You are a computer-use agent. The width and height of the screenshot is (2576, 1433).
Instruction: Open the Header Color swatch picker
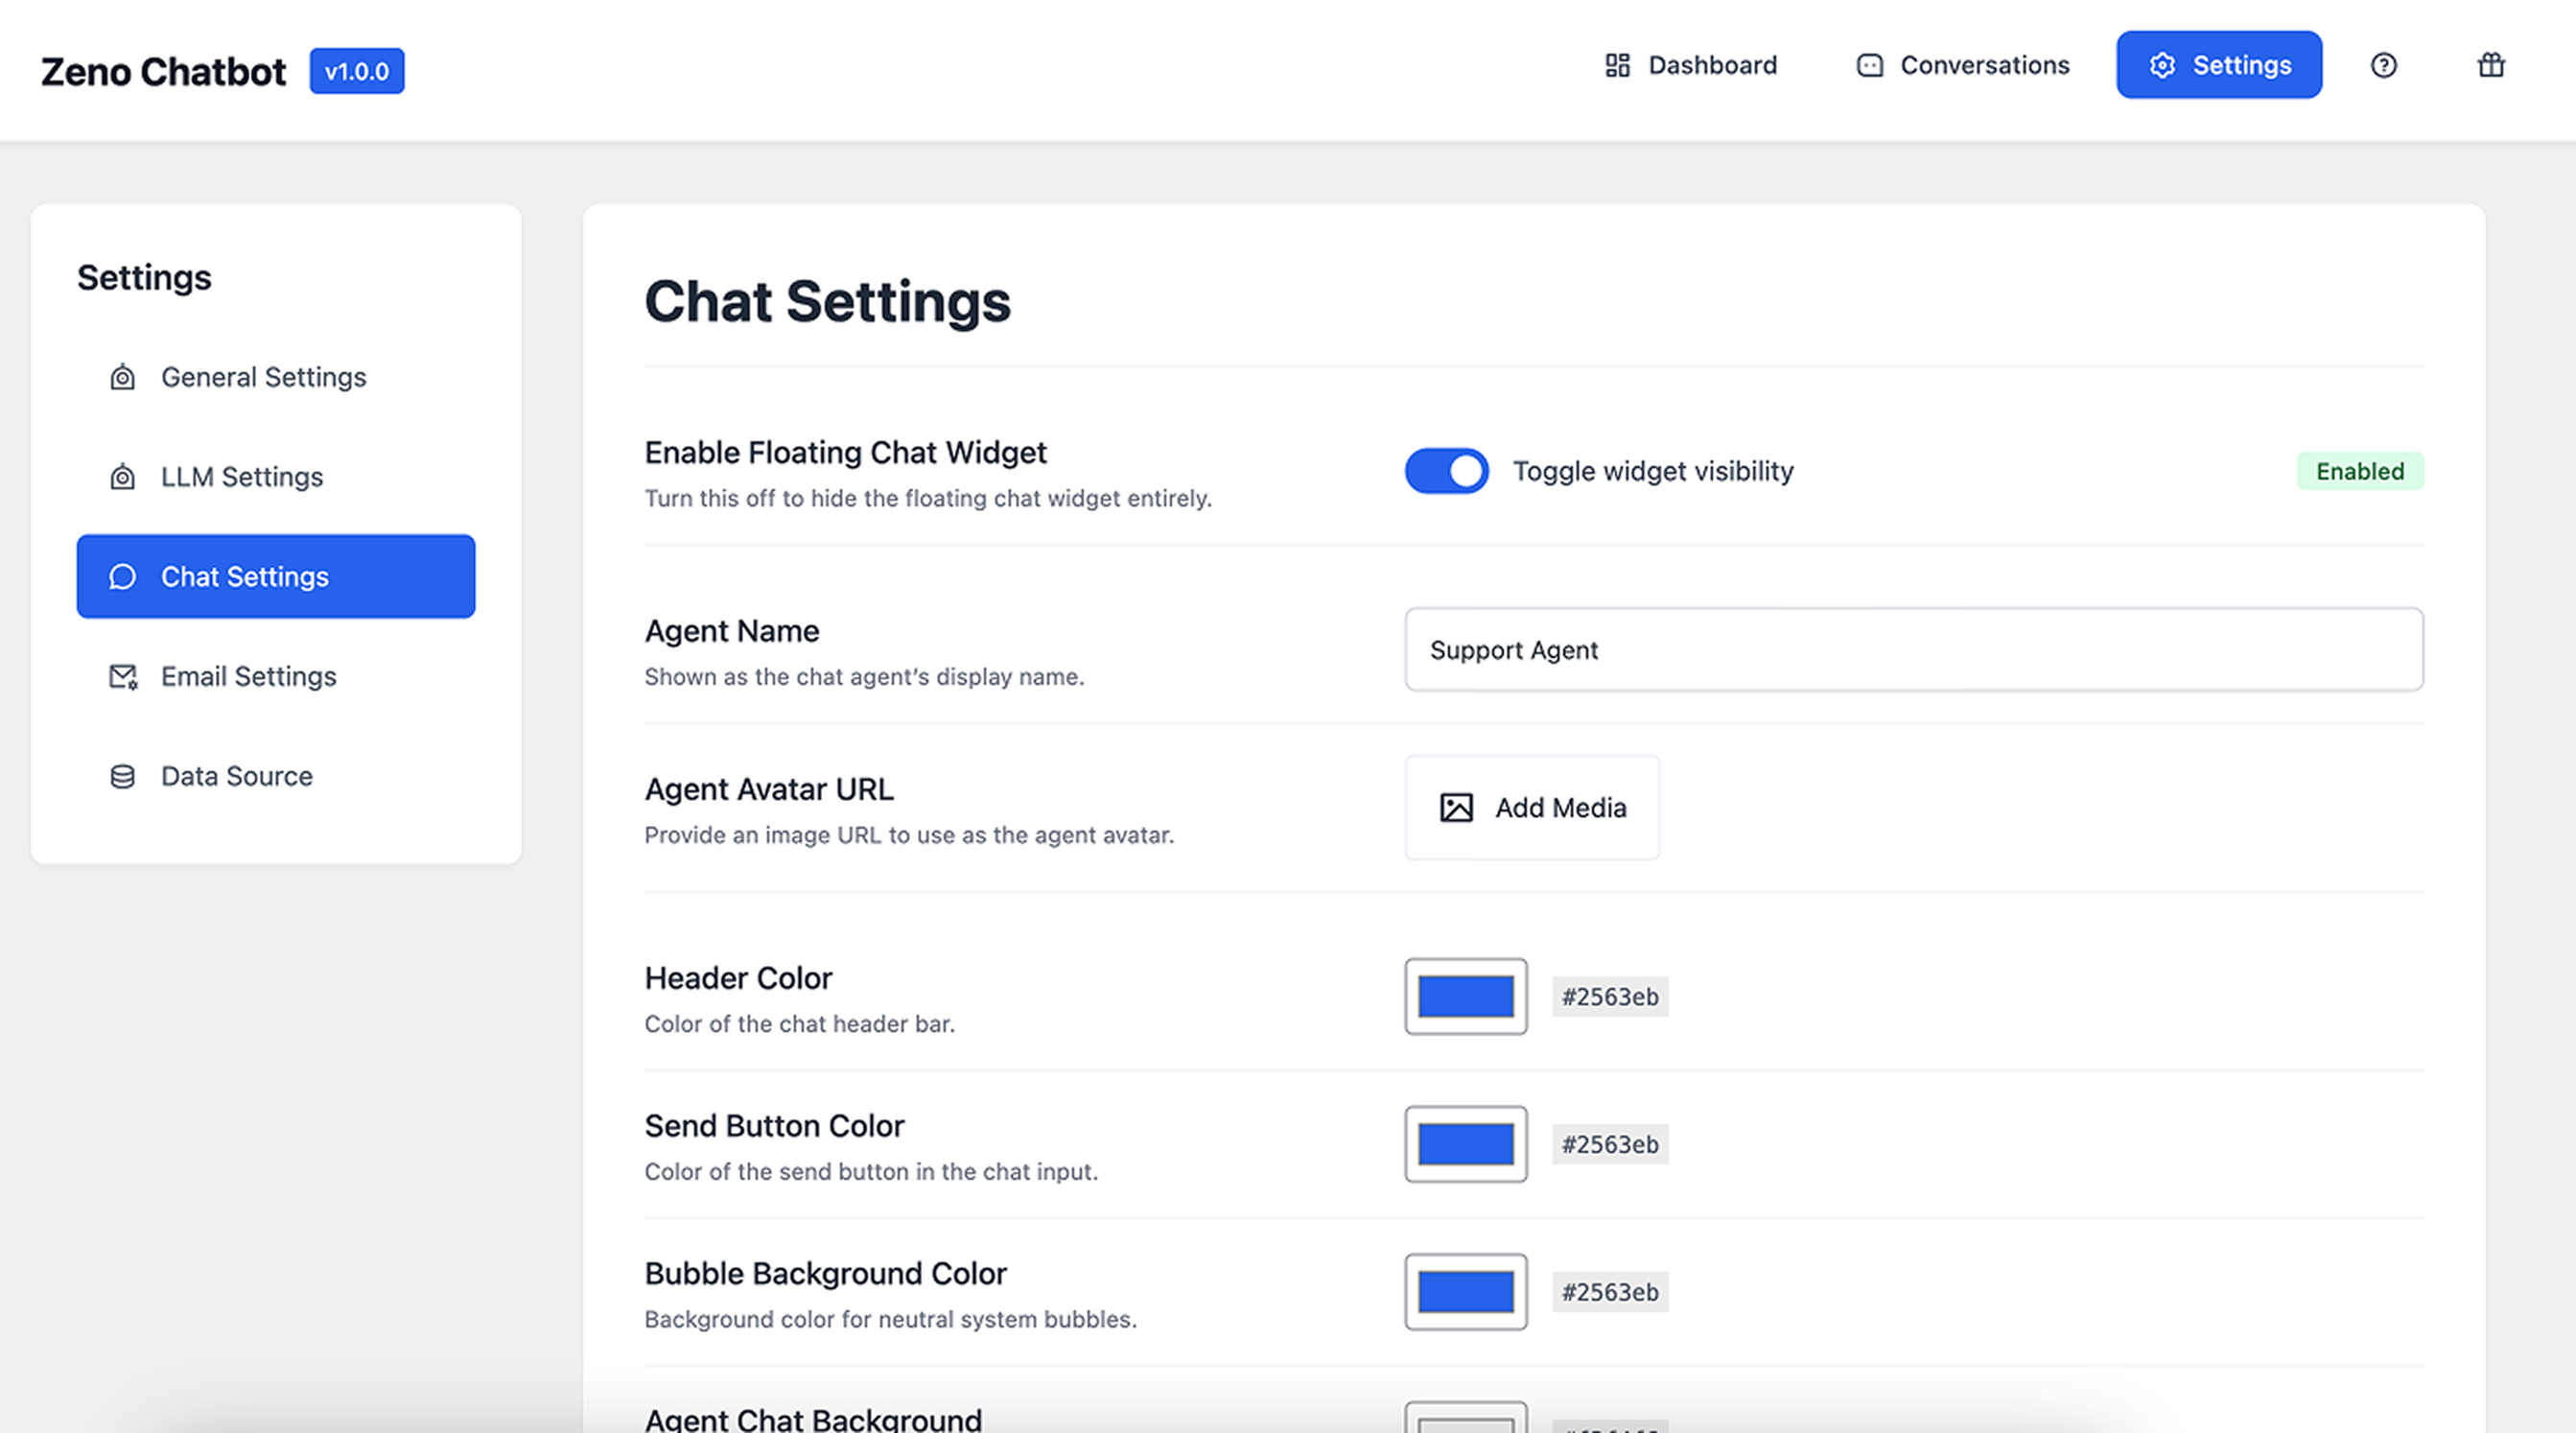[1465, 997]
